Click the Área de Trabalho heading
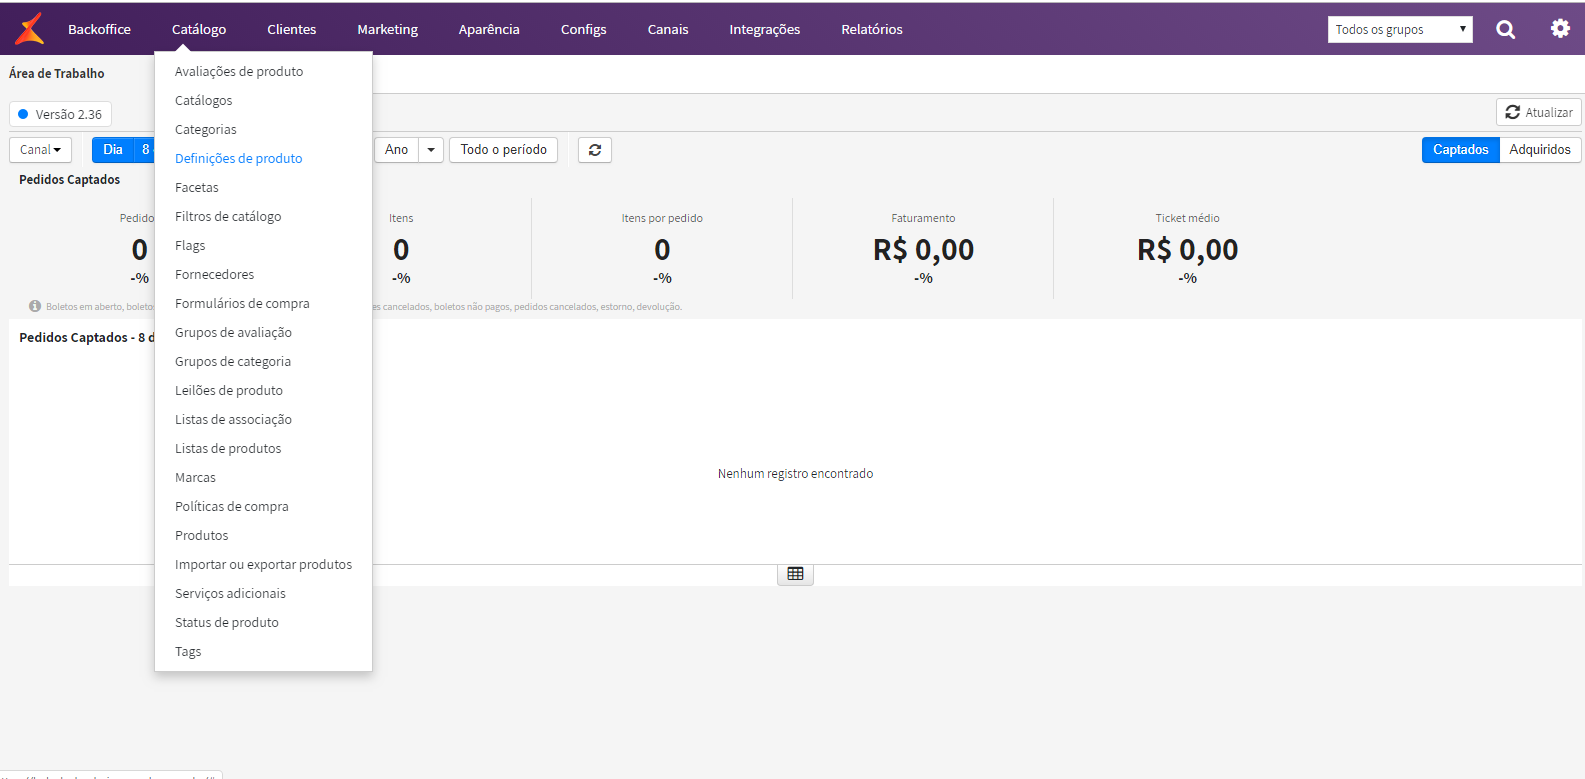 (x=56, y=73)
